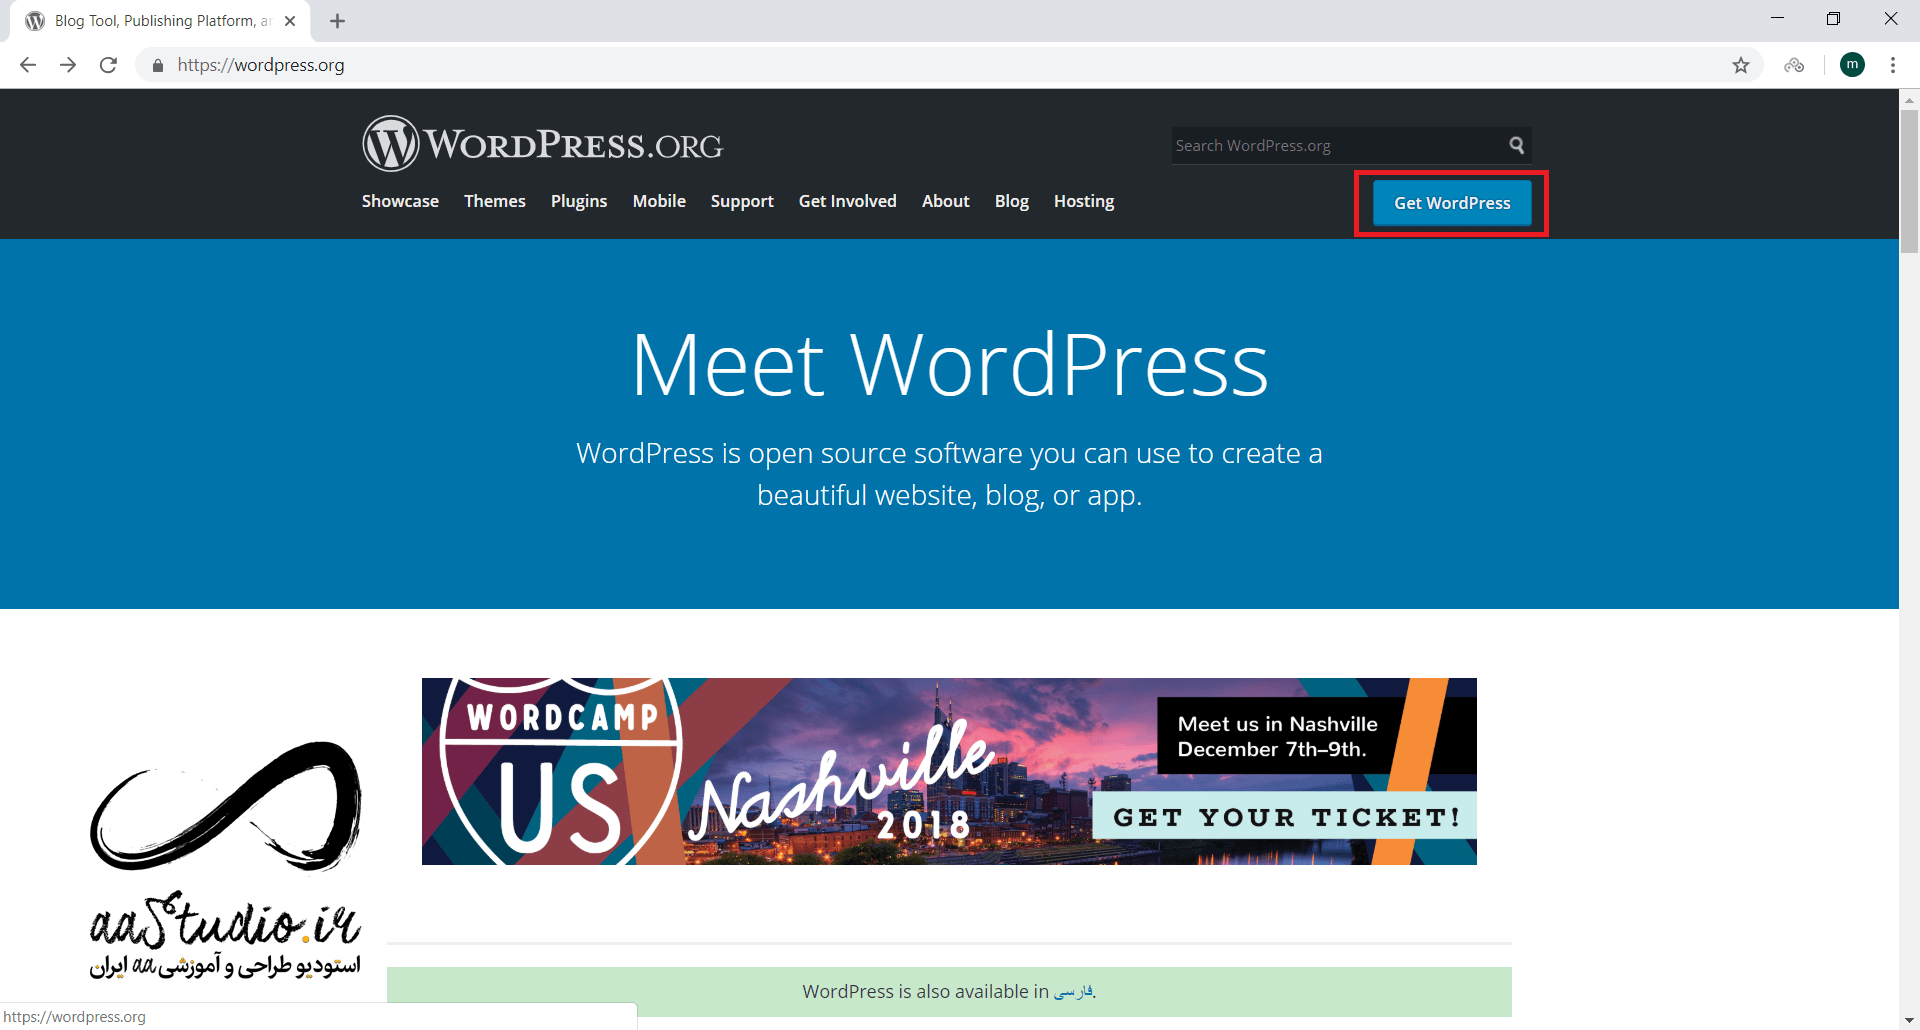The height and width of the screenshot is (1030, 1920).
Task: Reload the page using the refresh icon
Action: coord(108,65)
